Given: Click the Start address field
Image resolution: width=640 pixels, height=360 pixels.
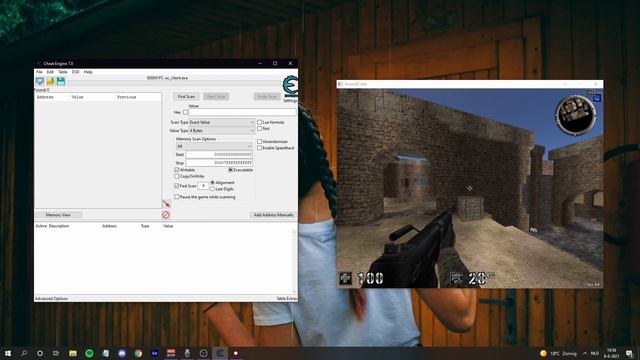Looking at the screenshot, I should pyautogui.click(x=219, y=155).
